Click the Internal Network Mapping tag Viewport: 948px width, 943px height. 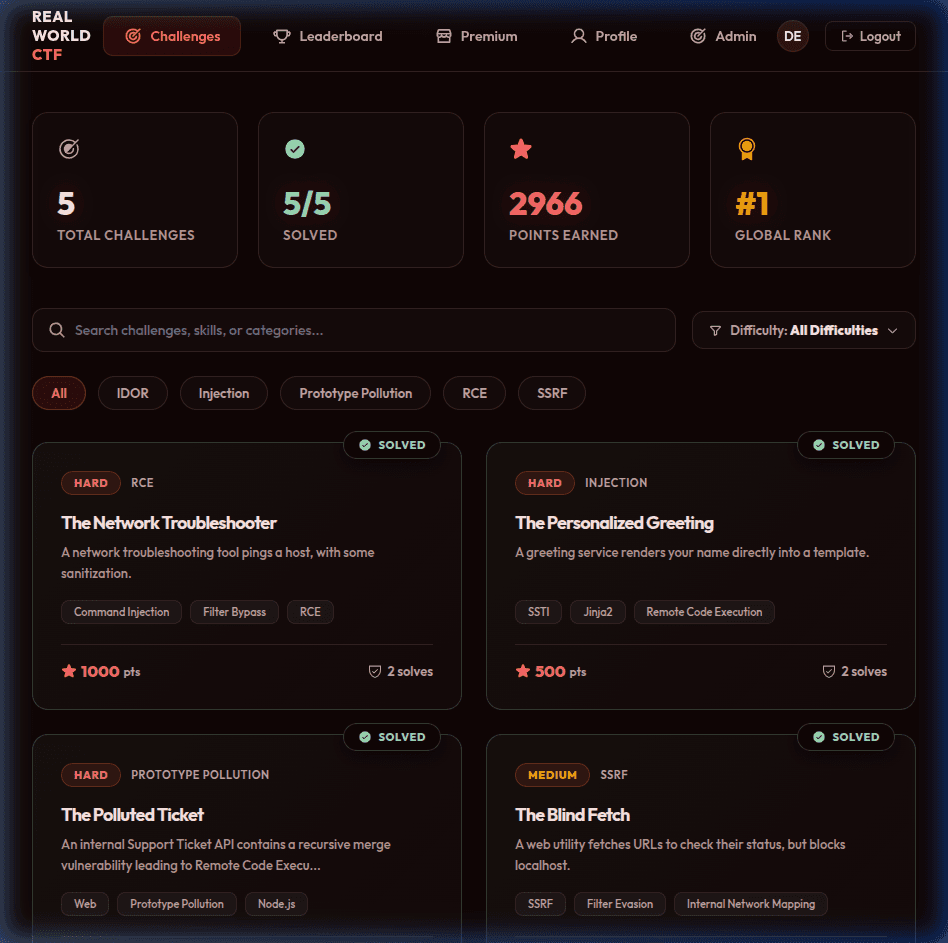click(x=751, y=904)
